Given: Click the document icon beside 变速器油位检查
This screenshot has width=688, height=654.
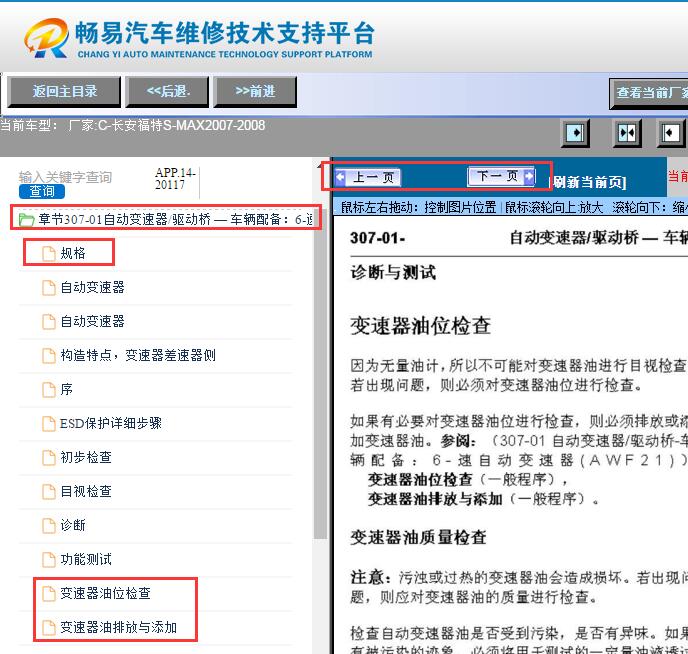Looking at the screenshot, I should click(49, 593).
